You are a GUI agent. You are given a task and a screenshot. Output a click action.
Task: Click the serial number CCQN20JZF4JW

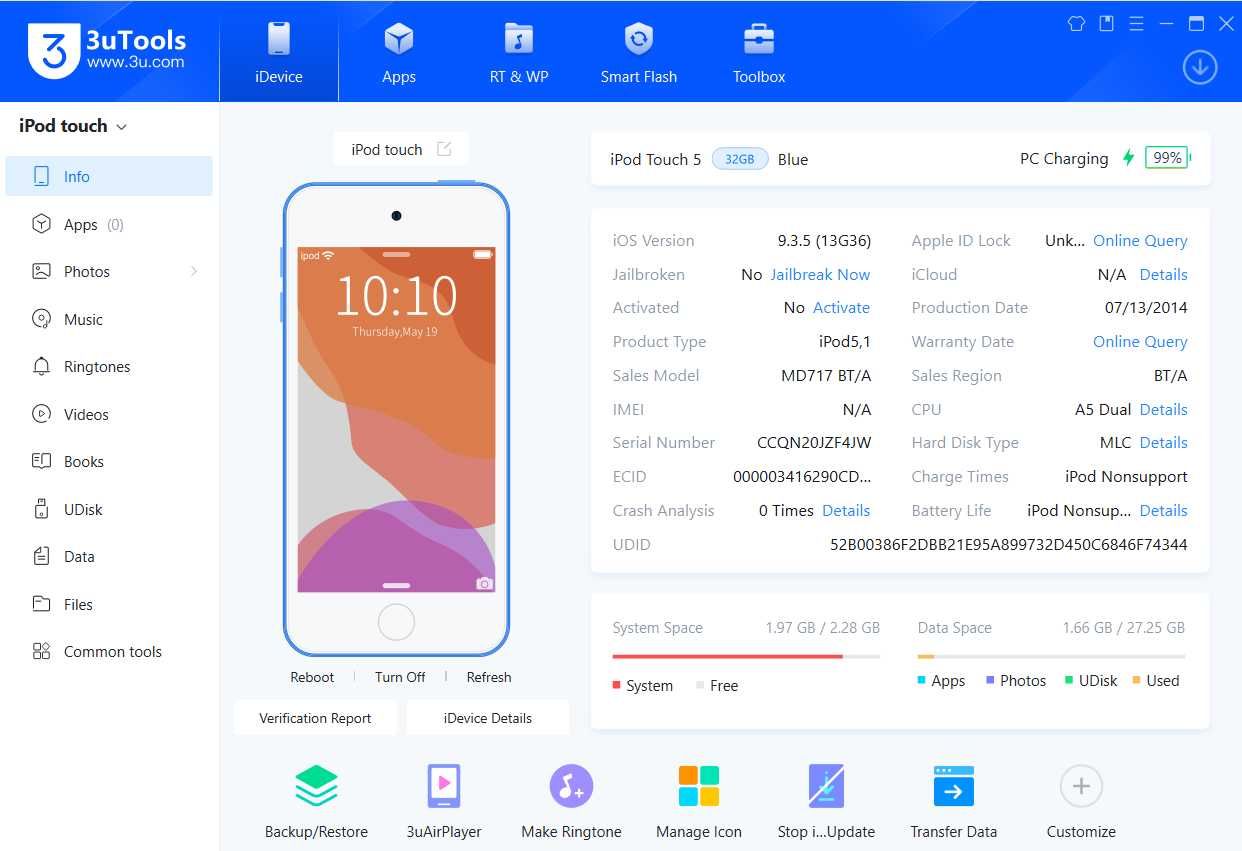814,442
